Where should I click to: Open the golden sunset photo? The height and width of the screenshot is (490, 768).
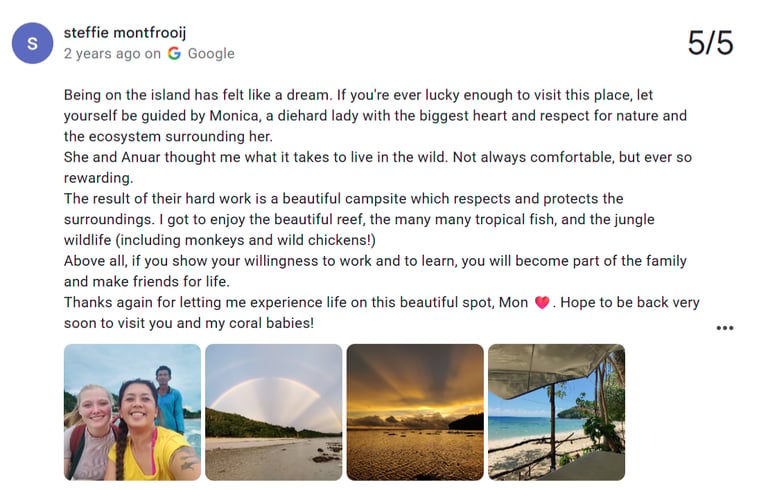pos(415,412)
